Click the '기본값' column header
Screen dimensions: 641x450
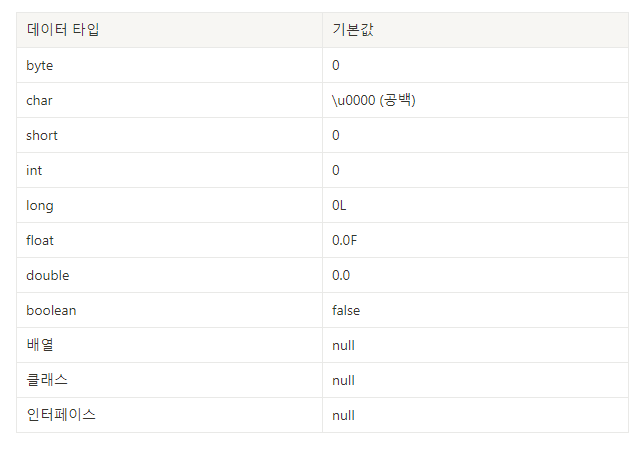(x=475, y=30)
